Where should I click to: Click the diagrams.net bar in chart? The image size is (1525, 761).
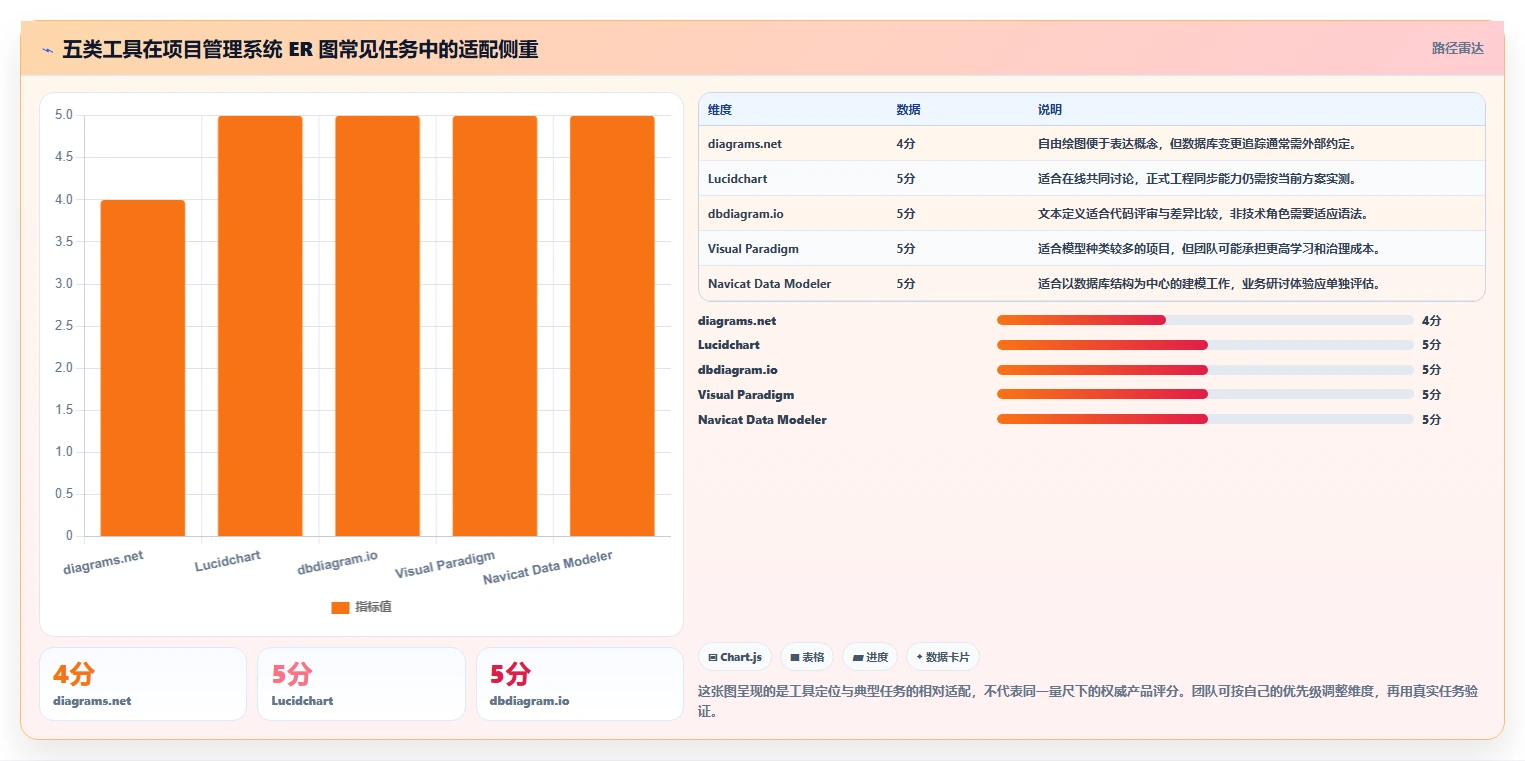click(x=143, y=368)
